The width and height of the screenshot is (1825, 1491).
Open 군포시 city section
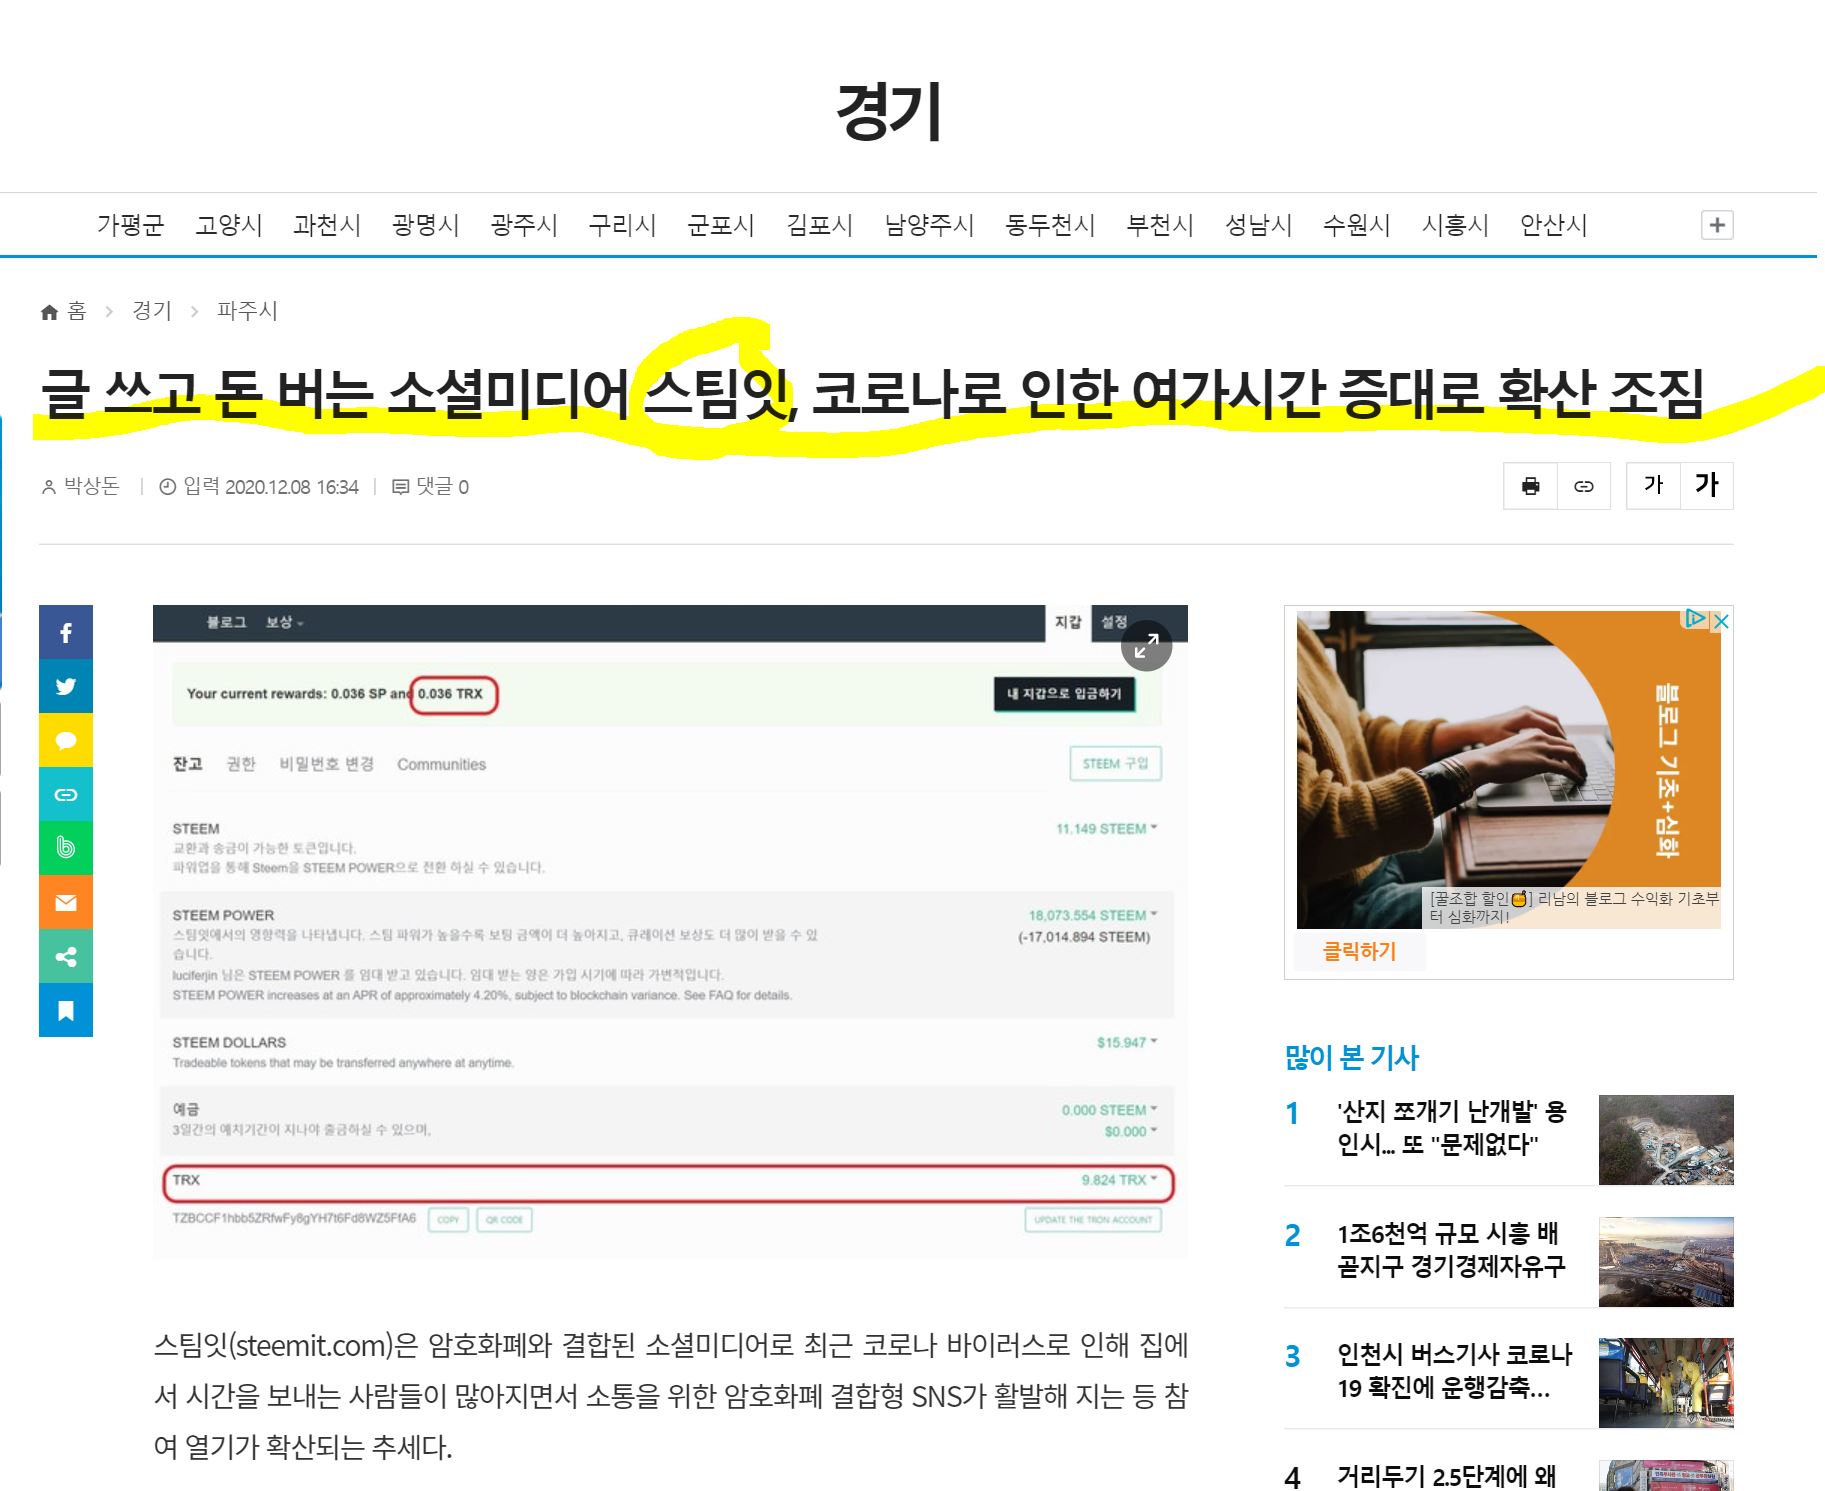721,225
